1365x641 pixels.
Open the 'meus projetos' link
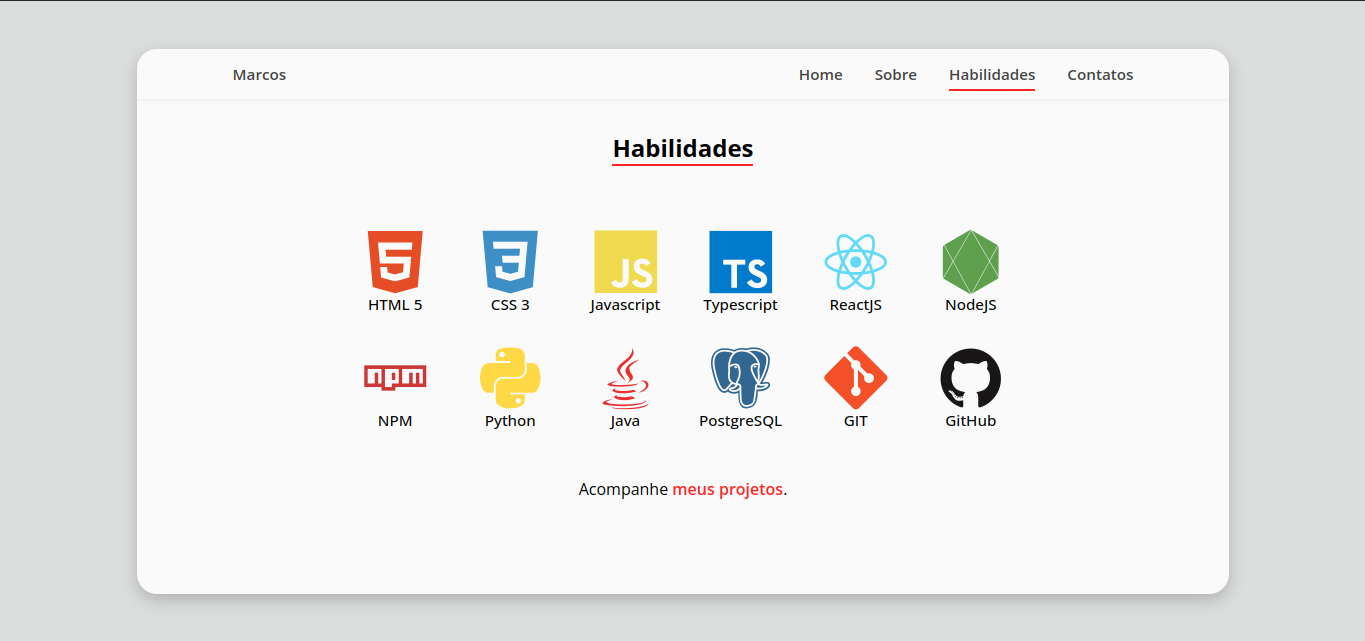(x=727, y=490)
